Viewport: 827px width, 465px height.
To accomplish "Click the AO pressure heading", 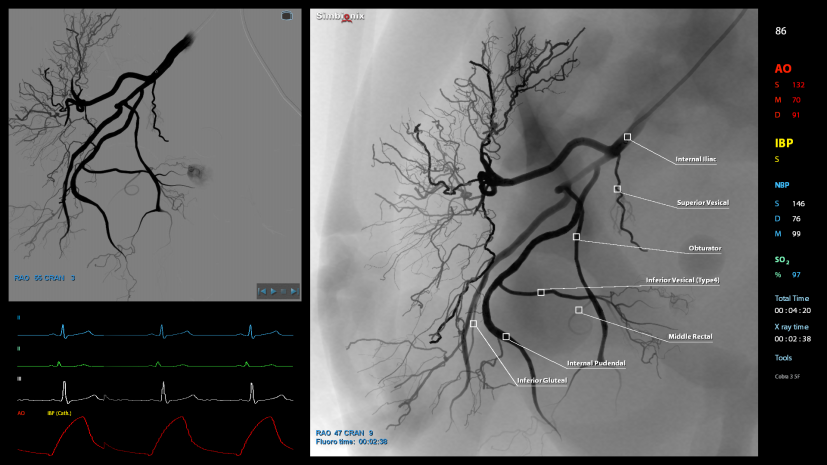I will click(x=783, y=69).
